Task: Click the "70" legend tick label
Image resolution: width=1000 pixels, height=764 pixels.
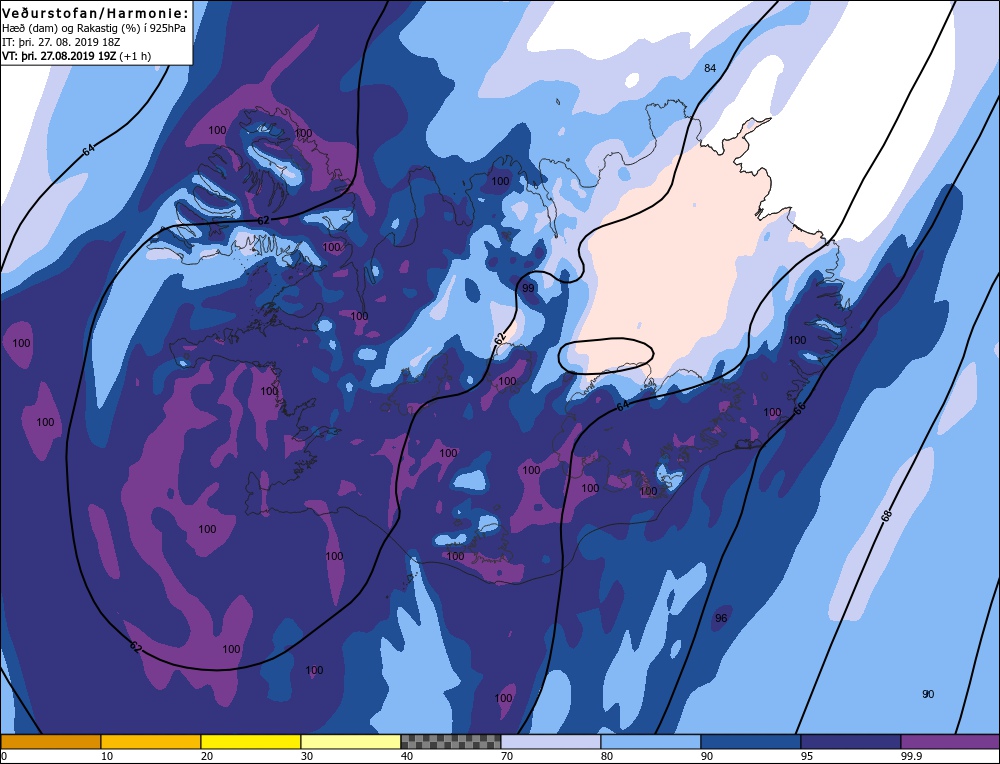Action: [x=507, y=756]
